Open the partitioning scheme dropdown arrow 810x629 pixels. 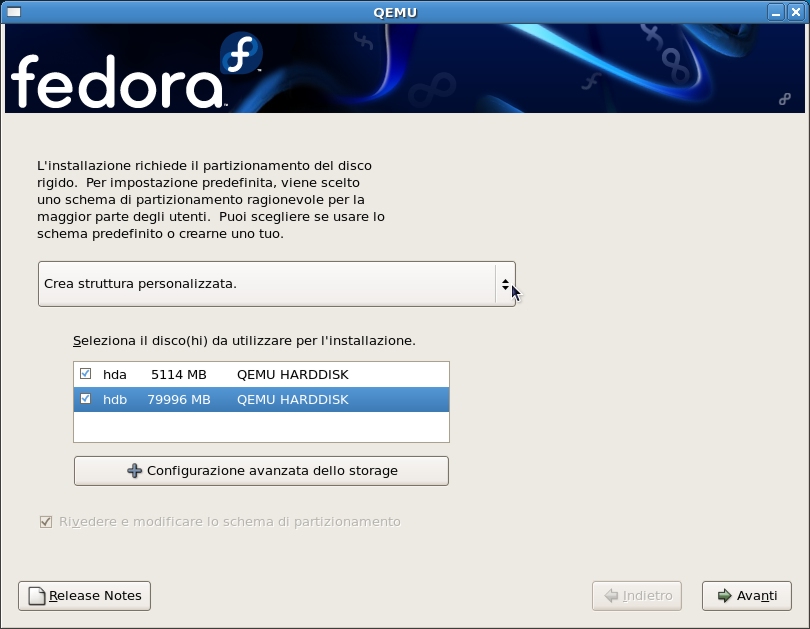tap(505, 284)
